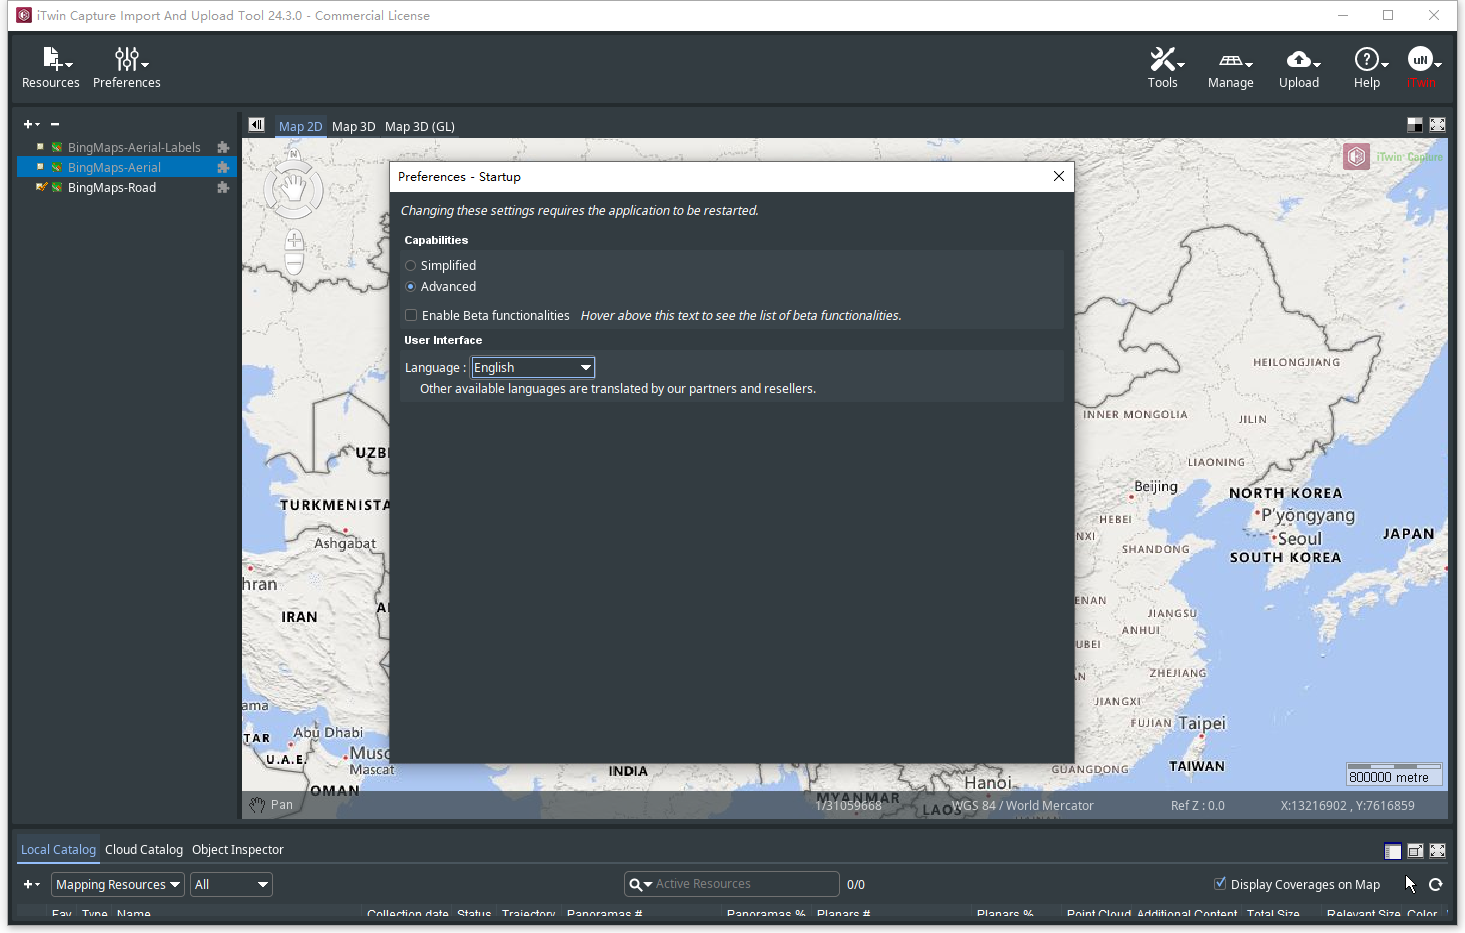Viewport: 1465px width, 933px height.
Task: Click the WGS 84 / World Mercator status text
Action: tap(1022, 805)
